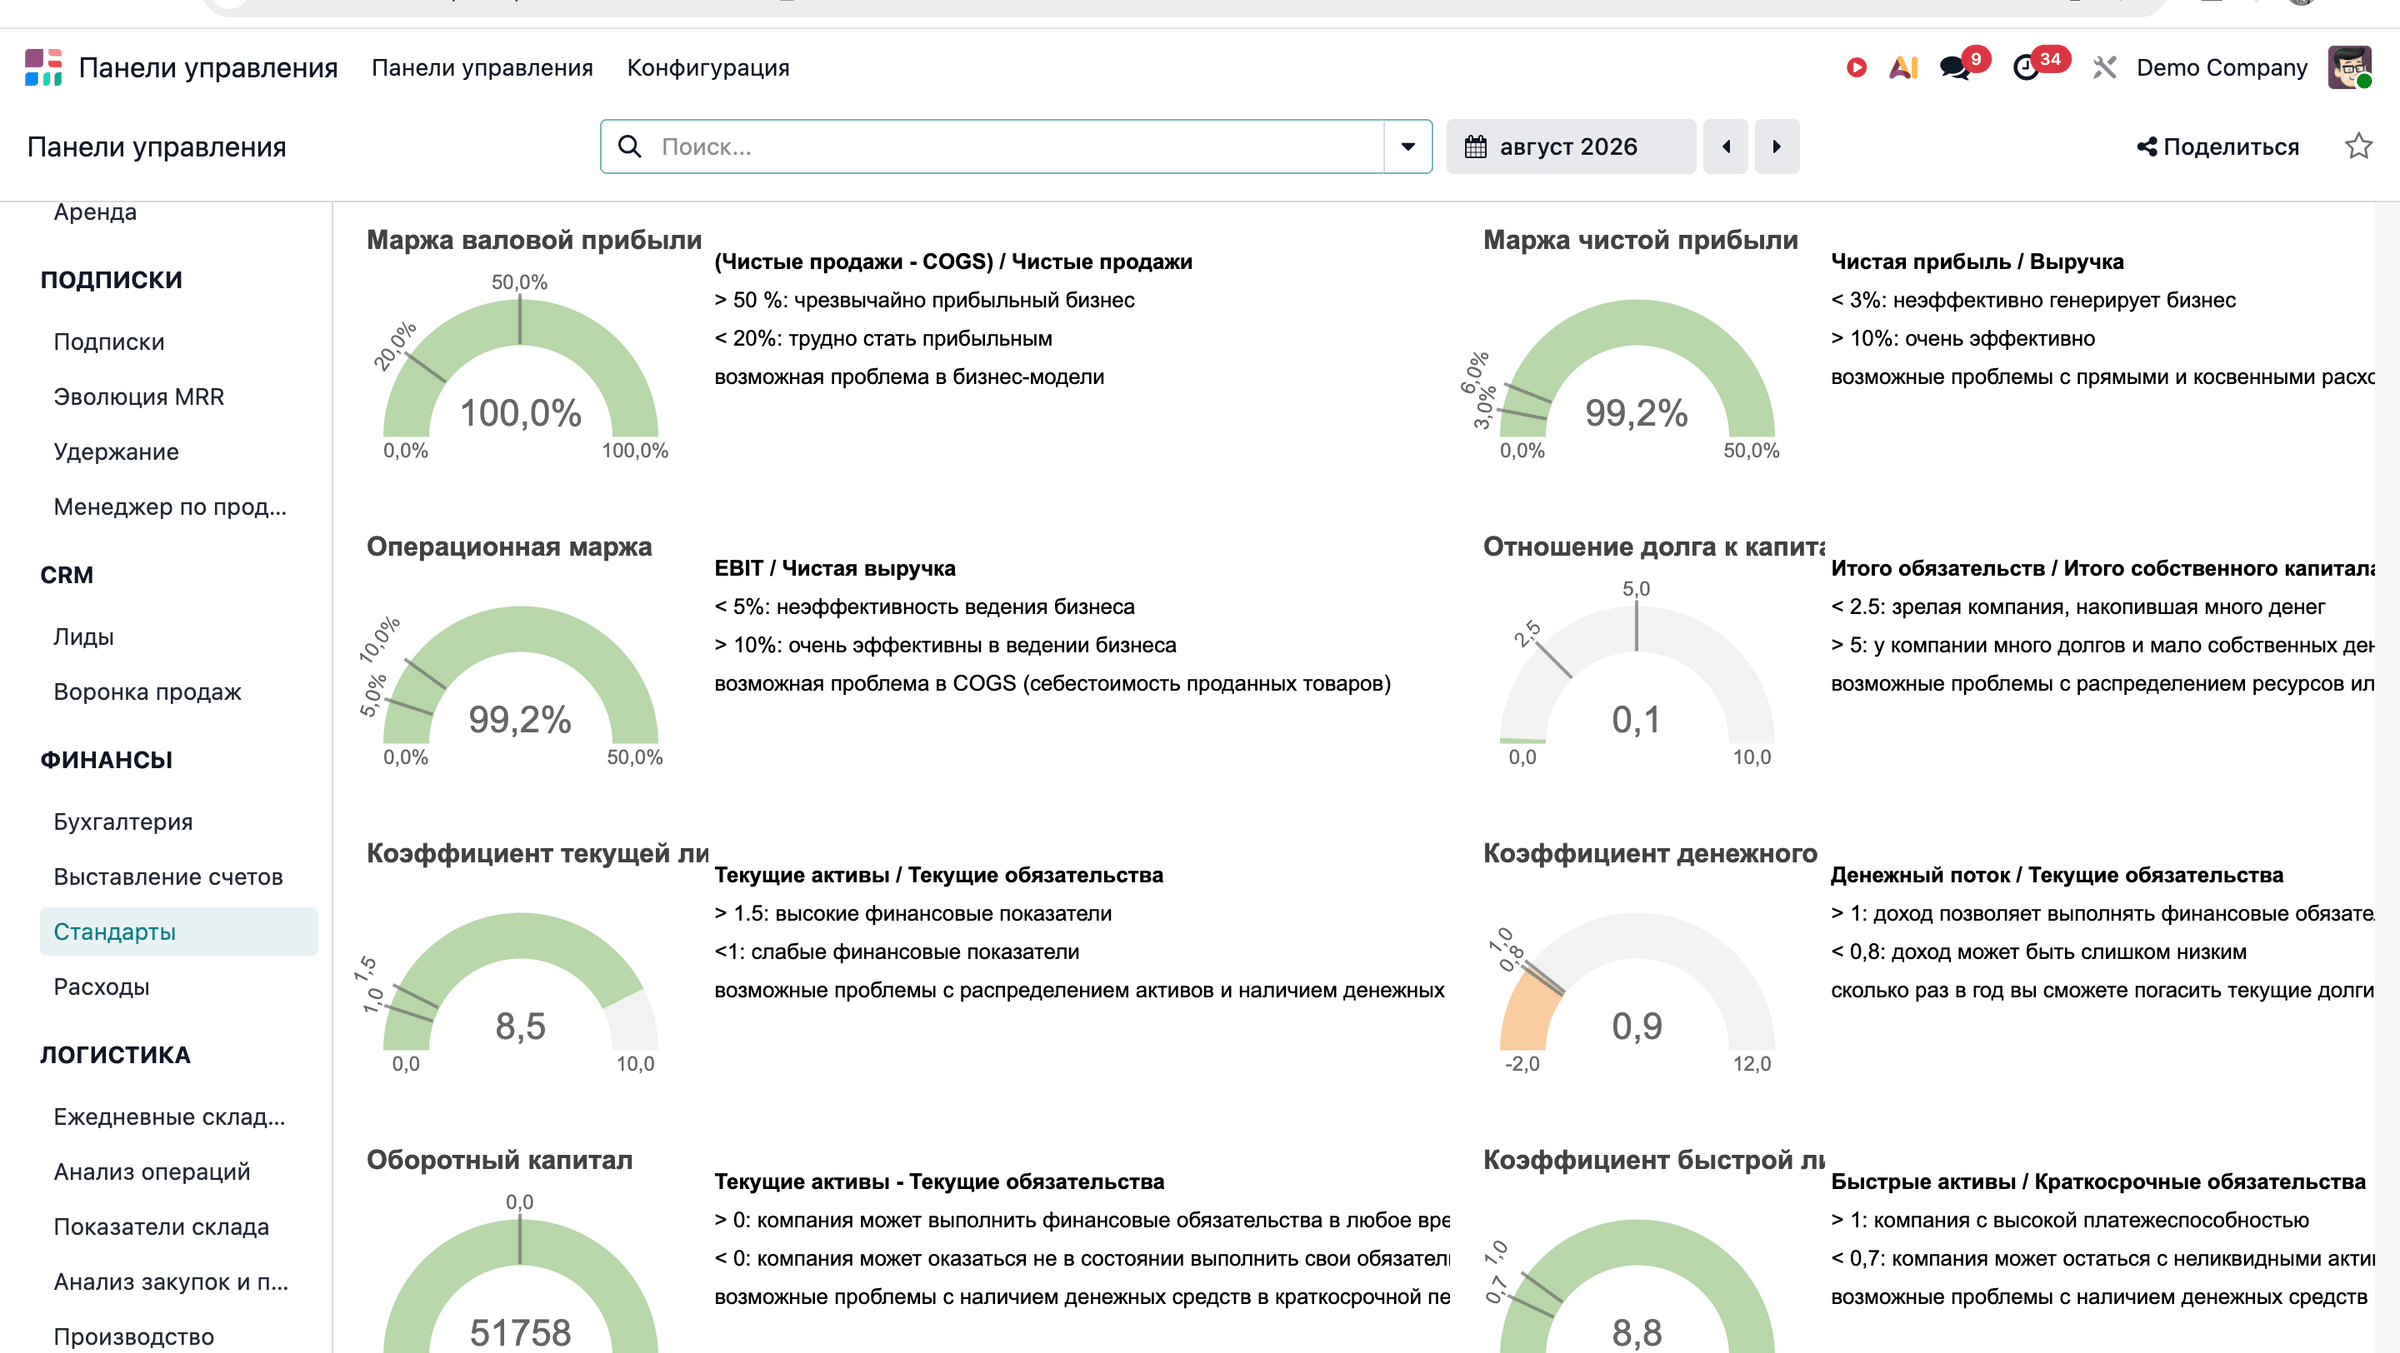Click the ФИНАНСЫ section header

click(106, 760)
